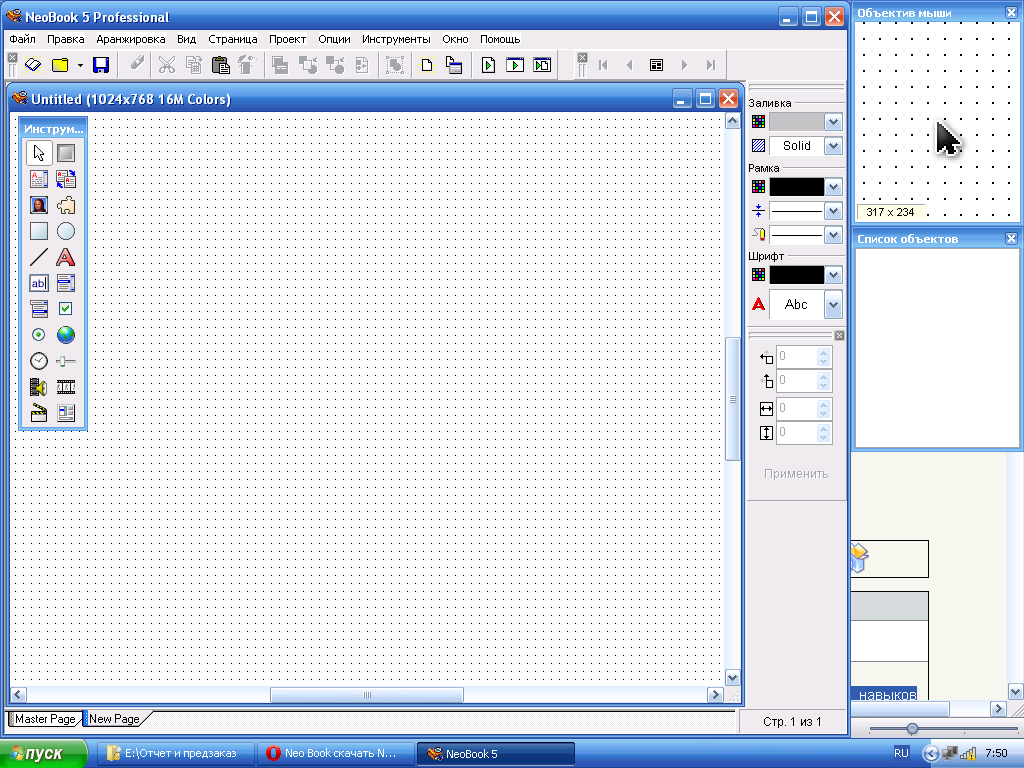Pick the track bar slider tool
Image resolution: width=1024 pixels, height=768 pixels.
pos(66,361)
